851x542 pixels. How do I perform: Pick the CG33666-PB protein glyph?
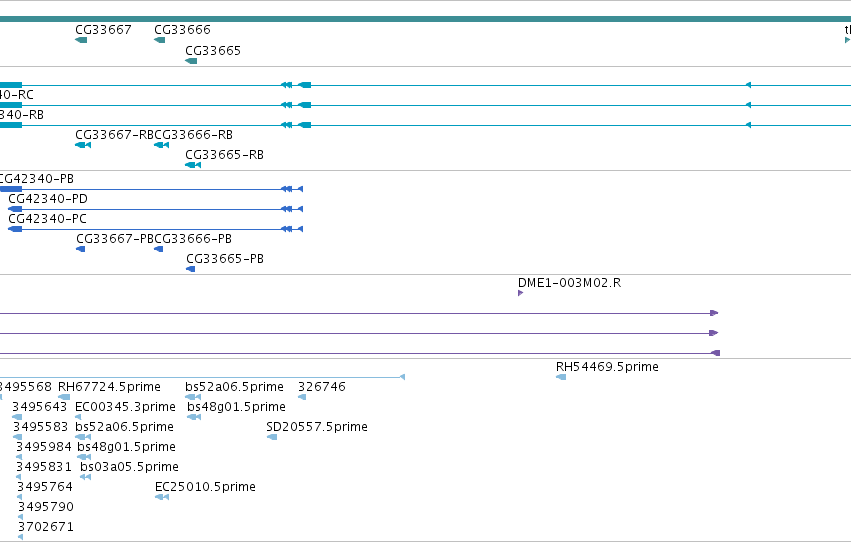coord(159,249)
